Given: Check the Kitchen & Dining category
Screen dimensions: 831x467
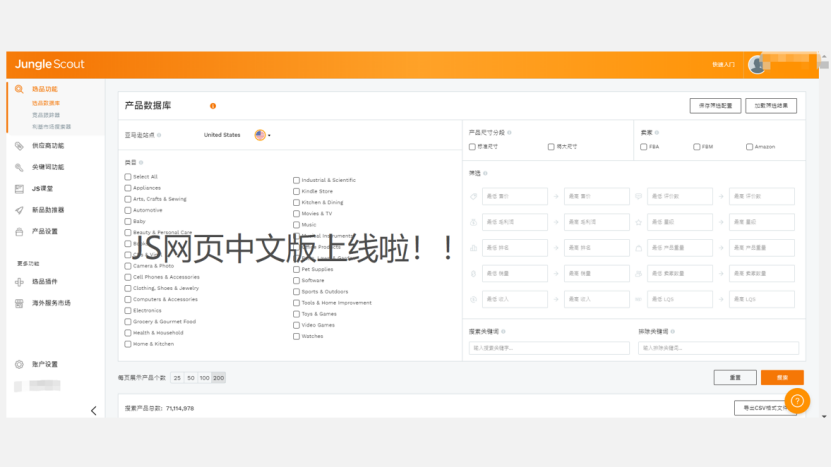Looking at the screenshot, I should pyautogui.click(x=296, y=202).
